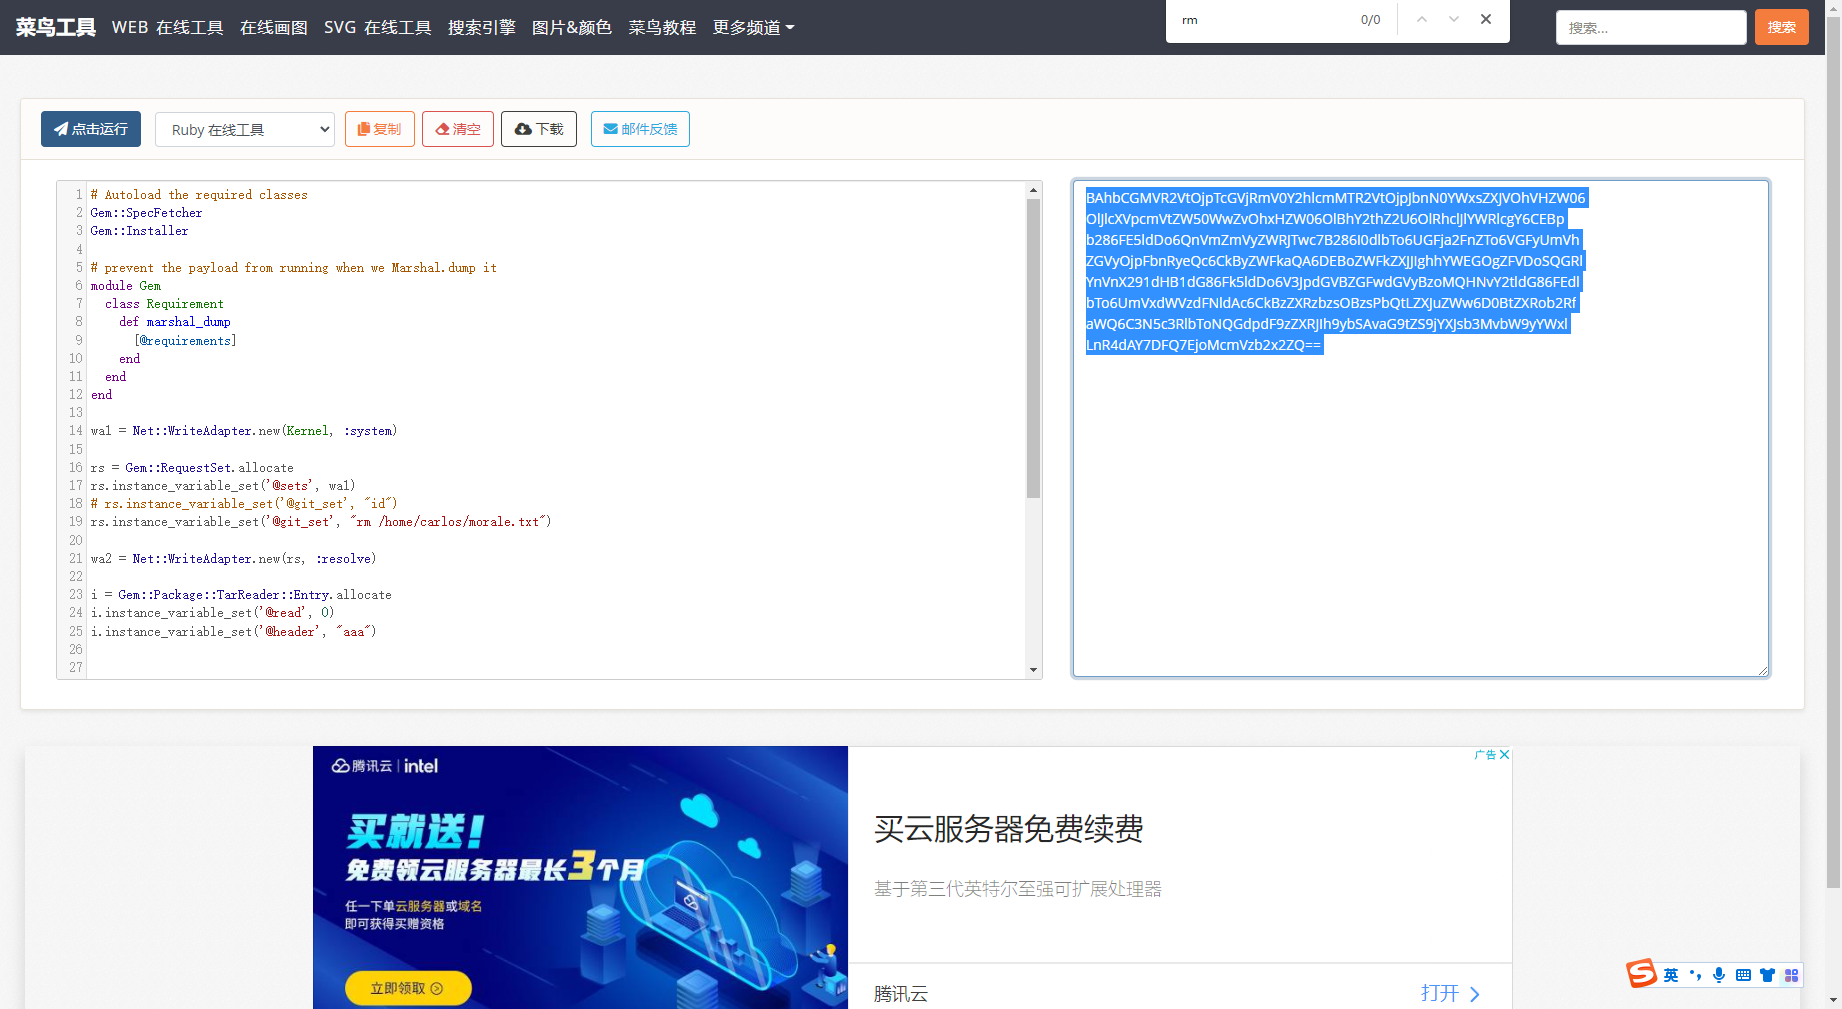Expand 更多频道 dropdown menu
This screenshot has width=1842, height=1009.
coord(753,27)
